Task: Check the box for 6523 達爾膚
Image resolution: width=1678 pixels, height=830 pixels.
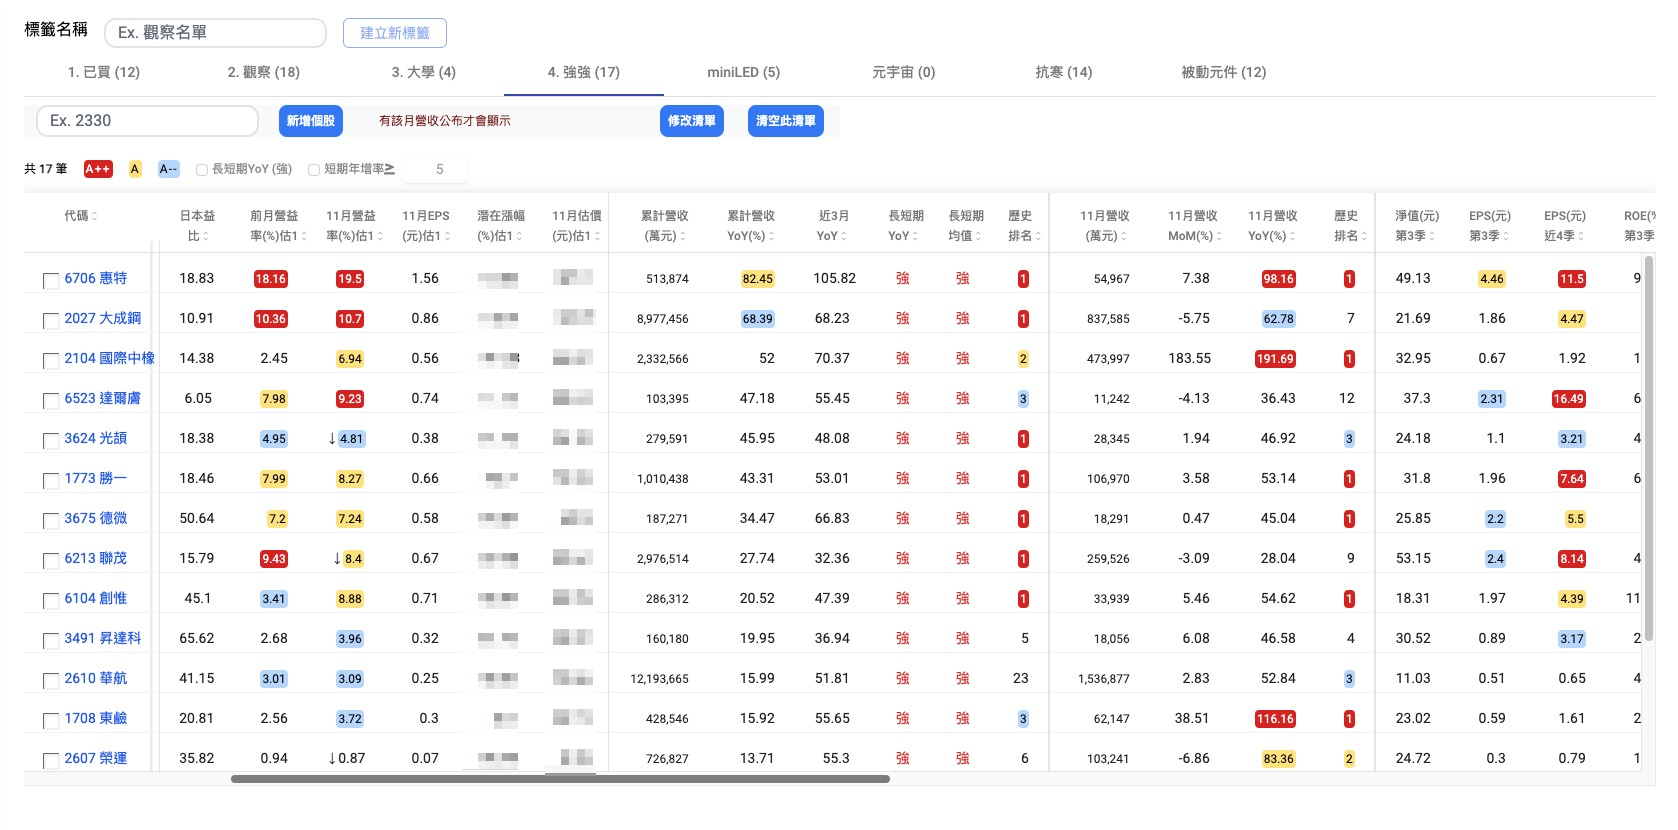Action: pyautogui.click(x=51, y=401)
